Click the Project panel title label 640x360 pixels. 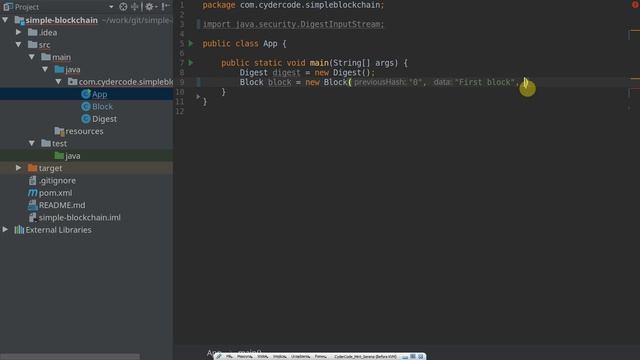pos(27,7)
